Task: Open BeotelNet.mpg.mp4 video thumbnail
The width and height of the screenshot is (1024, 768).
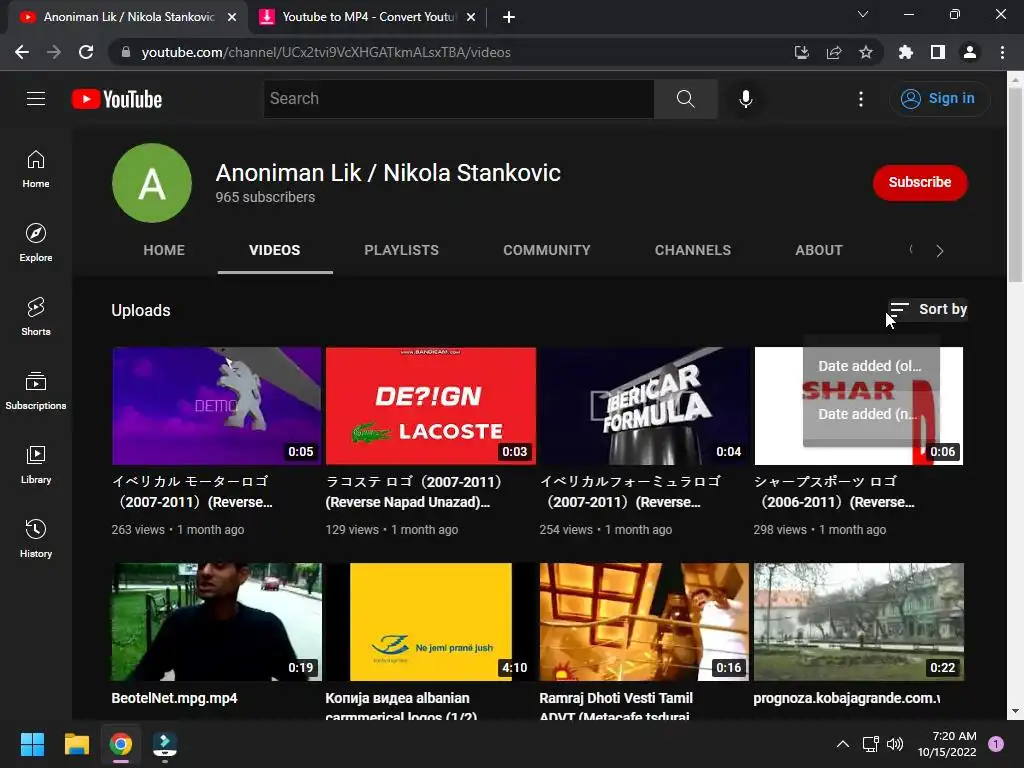Action: (x=216, y=622)
